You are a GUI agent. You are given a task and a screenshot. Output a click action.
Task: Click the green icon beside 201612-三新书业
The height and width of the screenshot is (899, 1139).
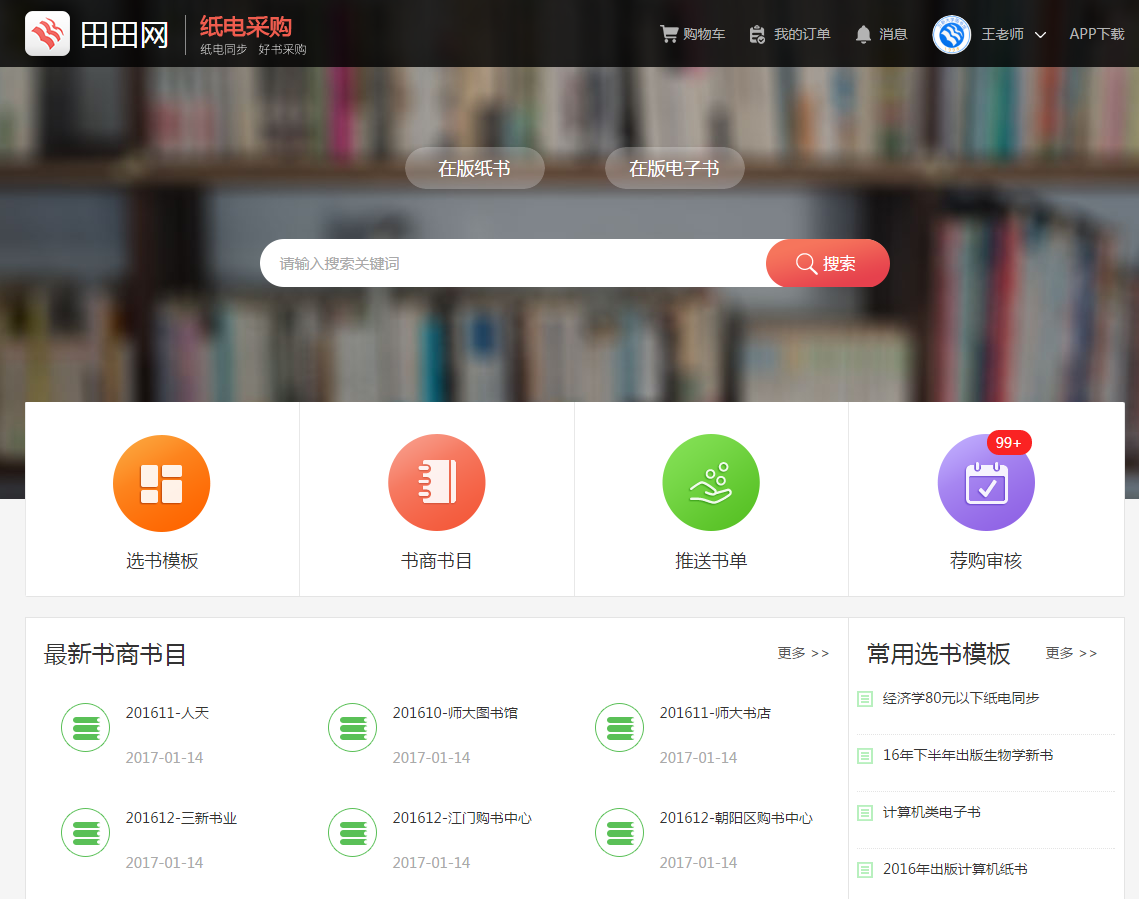pos(86,832)
